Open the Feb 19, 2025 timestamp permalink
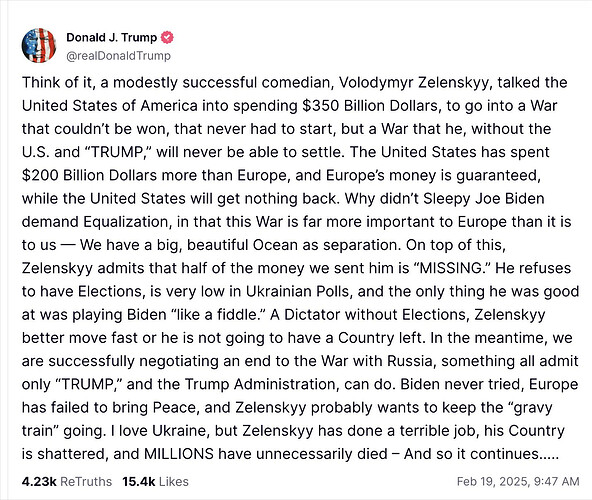 (x=518, y=481)
